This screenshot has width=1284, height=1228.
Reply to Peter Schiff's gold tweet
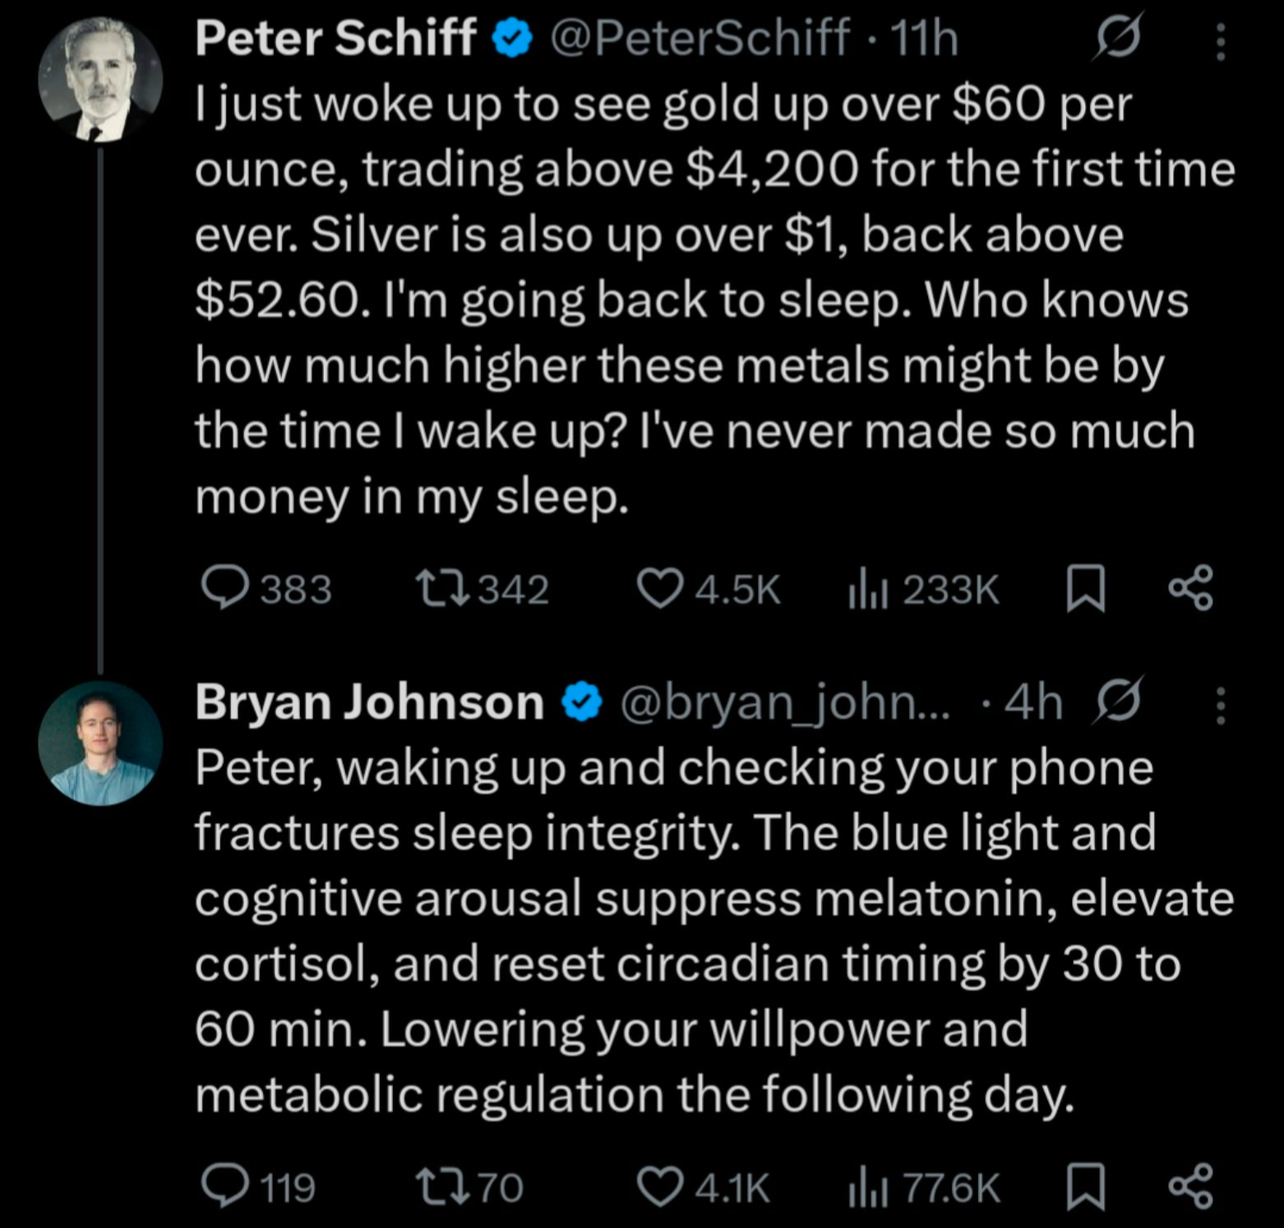pyautogui.click(x=266, y=589)
